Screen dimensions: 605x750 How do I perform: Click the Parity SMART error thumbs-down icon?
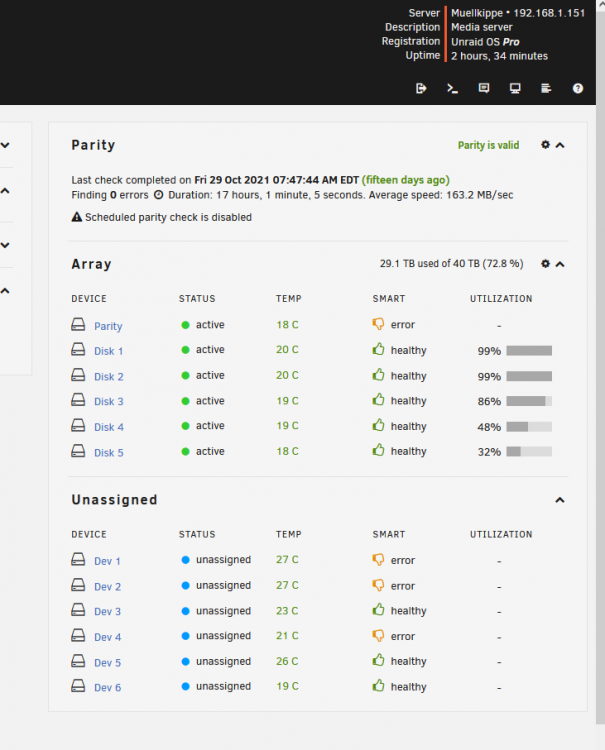tap(378, 324)
